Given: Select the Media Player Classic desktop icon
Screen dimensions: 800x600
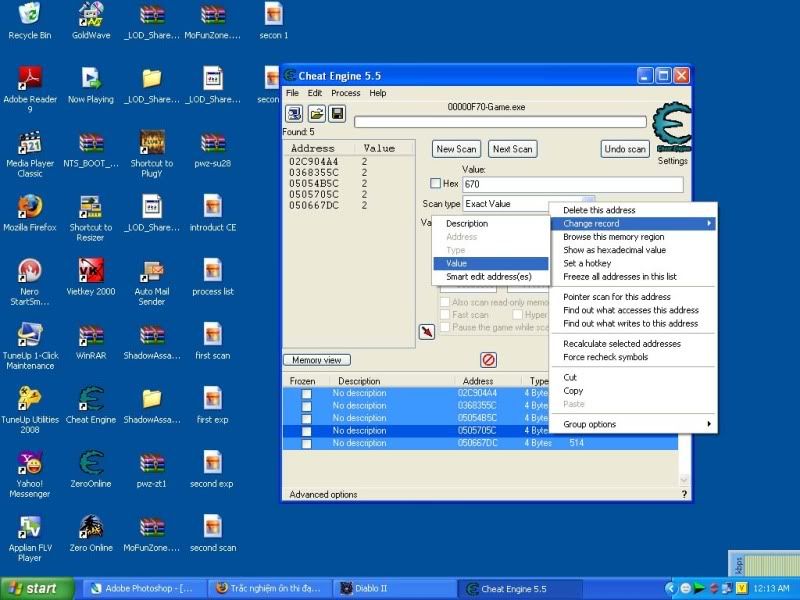Looking at the screenshot, I should coord(30,154).
